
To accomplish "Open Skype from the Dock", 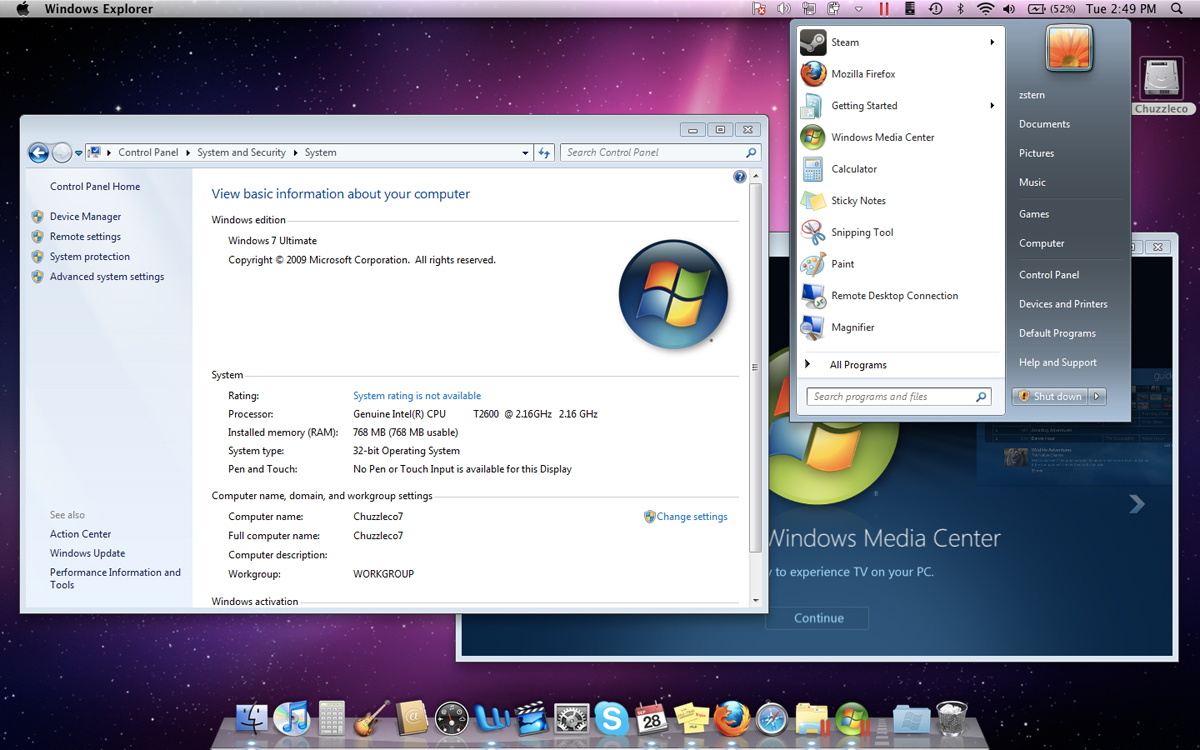I will 611,719.
